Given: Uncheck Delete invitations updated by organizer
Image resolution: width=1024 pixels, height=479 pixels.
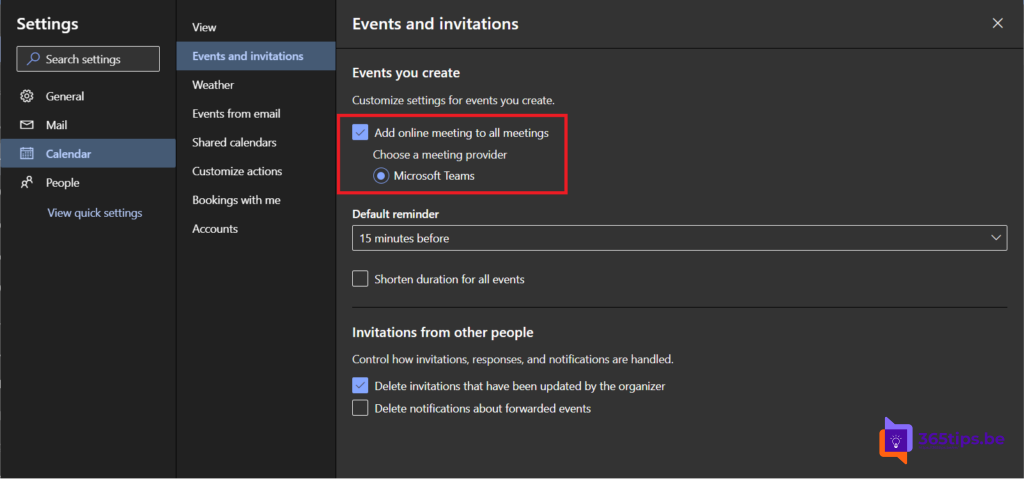Looking at the screenshot, I should coord(361,385).
